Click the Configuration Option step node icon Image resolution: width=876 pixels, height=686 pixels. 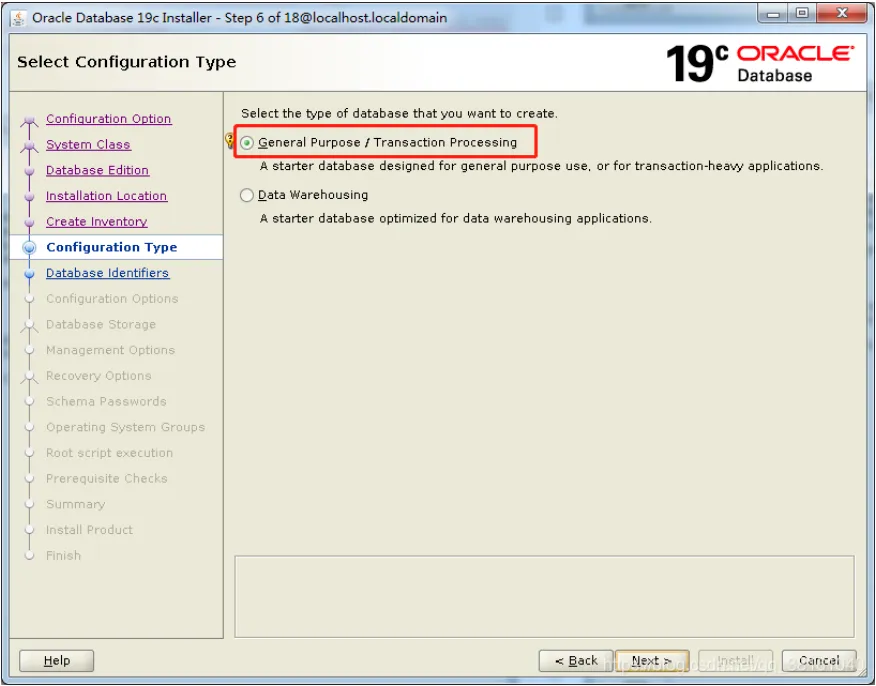30,121
